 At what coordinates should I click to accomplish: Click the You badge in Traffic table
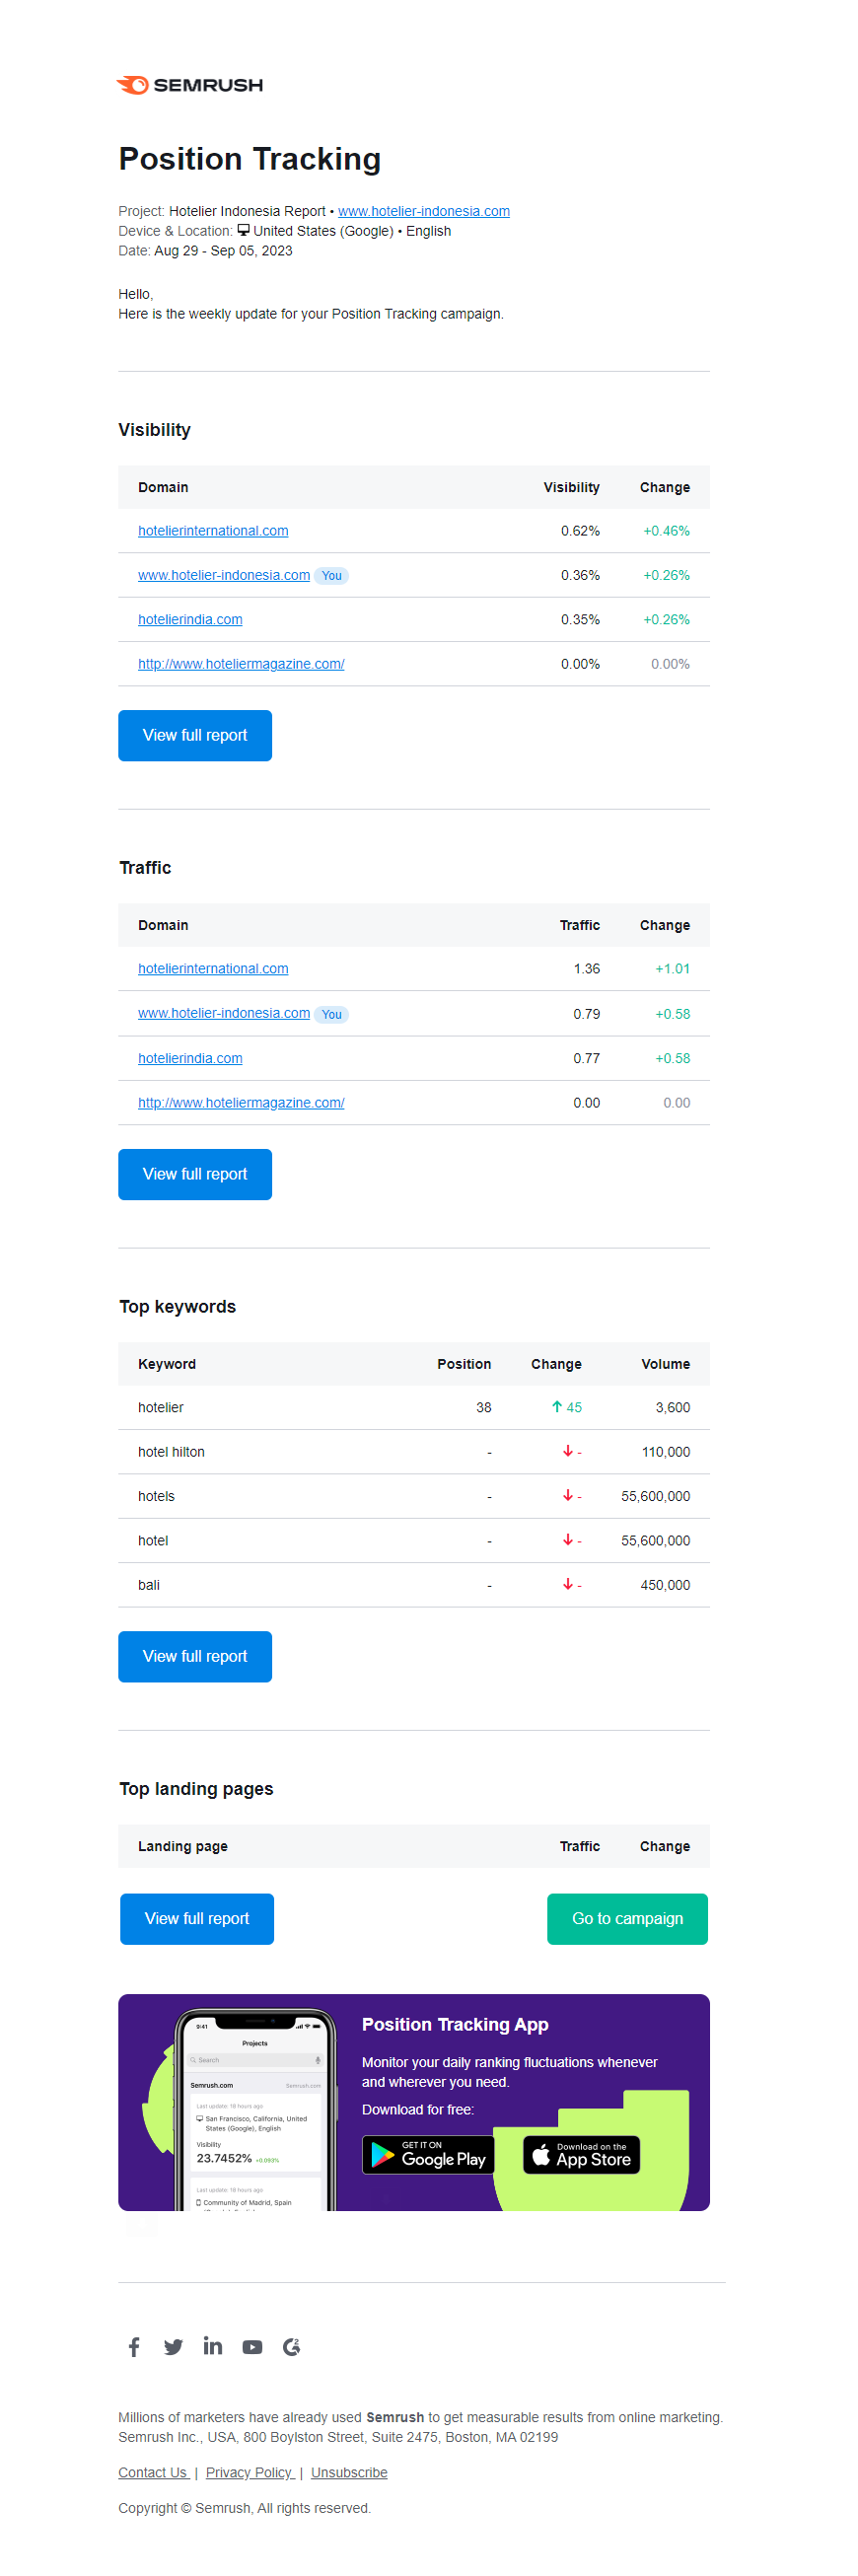click(x=332, y=1014)
